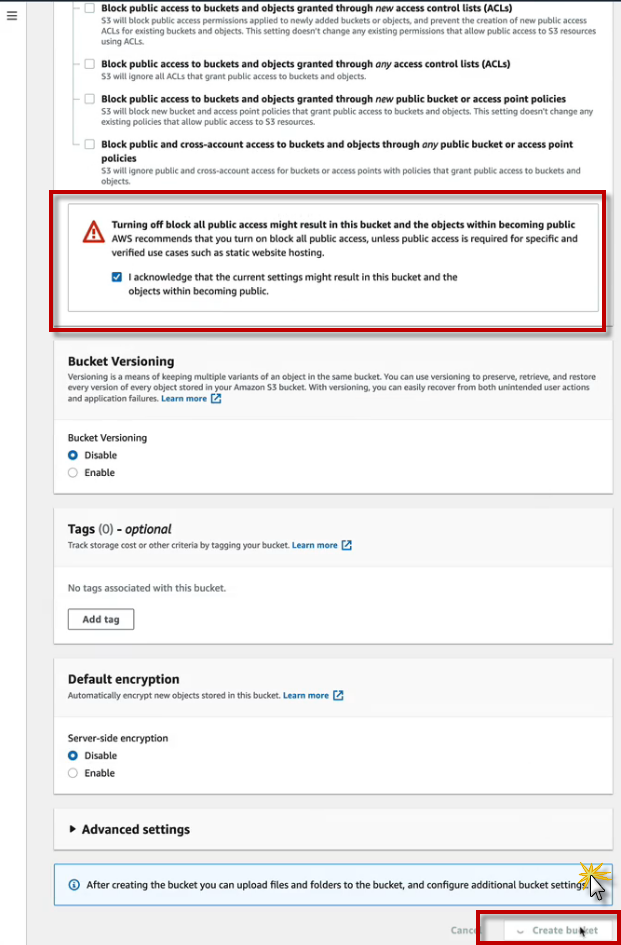The height and width of the screenshot is (945, 621).
Task: Click the info icon in the blue banner
Action: [73, 885]
